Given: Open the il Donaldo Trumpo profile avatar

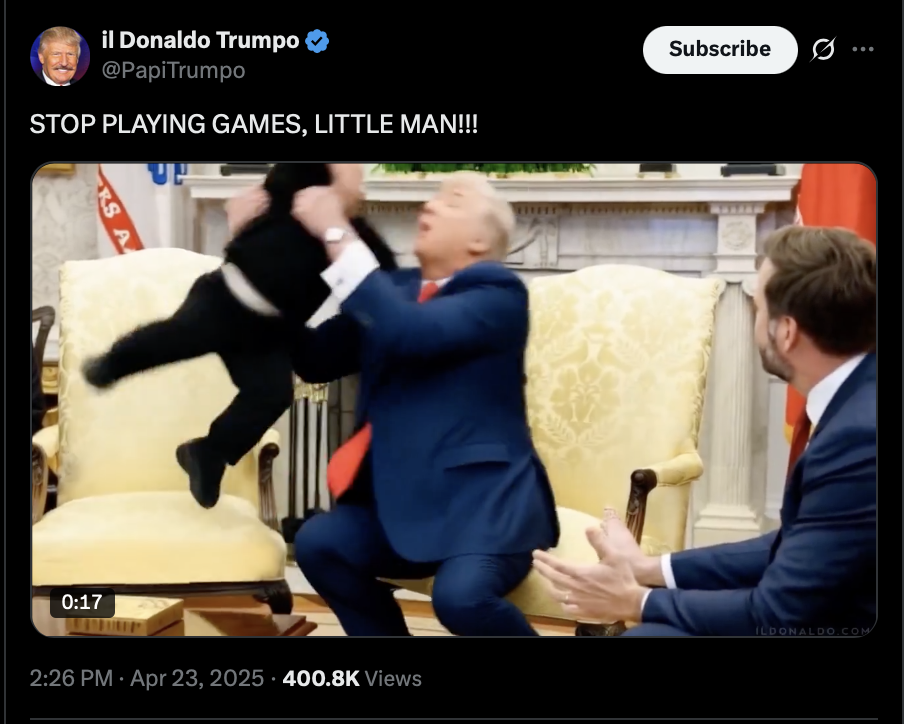Looking at the screenshot, I should [x=59, y=56].
